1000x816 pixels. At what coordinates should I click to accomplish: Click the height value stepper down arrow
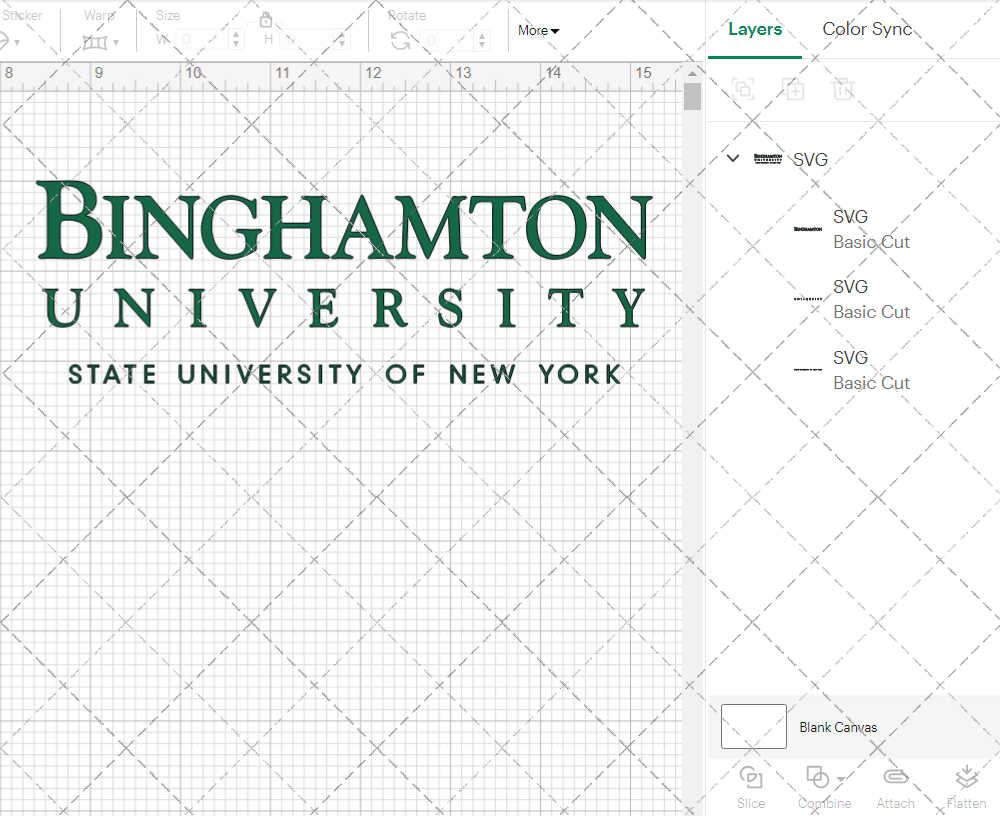341,45
